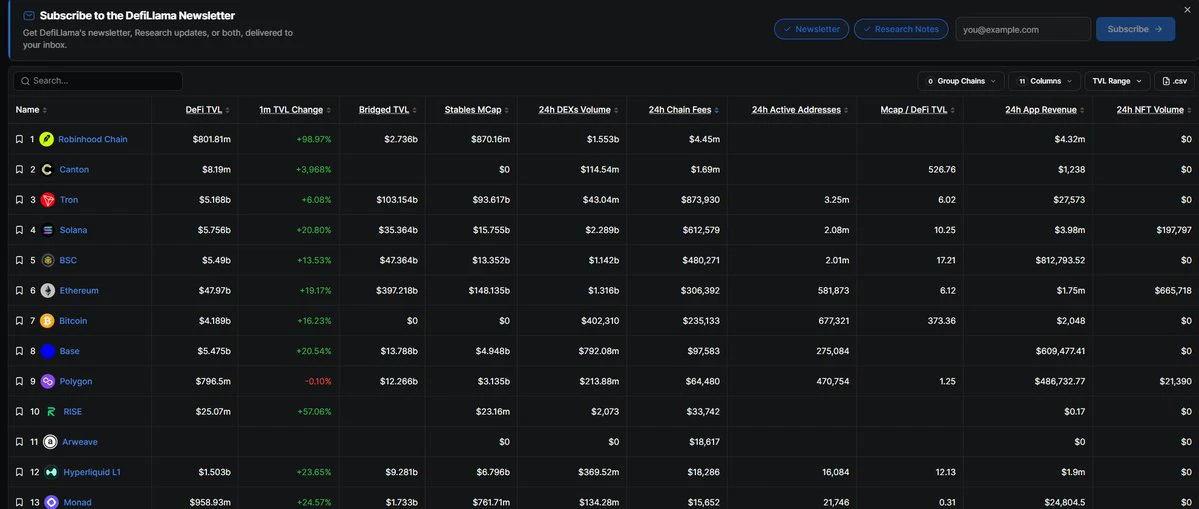Bookmark the Robinhood Chain row

pyautogui.click(x=20, y=139)
